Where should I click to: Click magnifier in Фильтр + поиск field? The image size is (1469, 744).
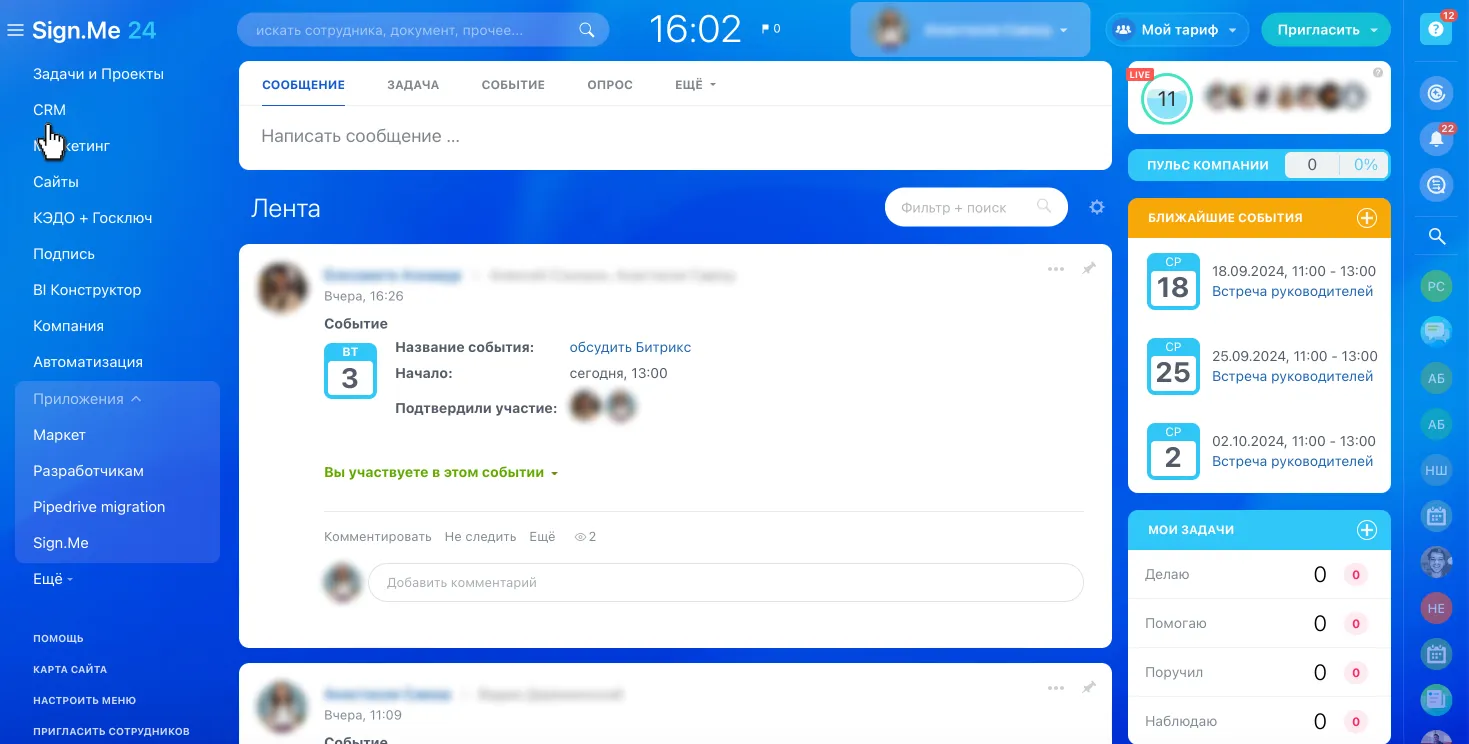coord(1044,207)
